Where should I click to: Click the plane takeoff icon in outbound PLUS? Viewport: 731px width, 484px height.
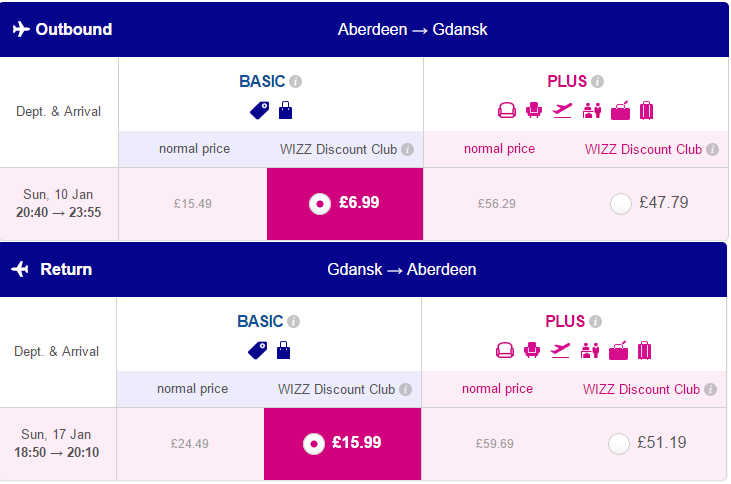(562, 110)
